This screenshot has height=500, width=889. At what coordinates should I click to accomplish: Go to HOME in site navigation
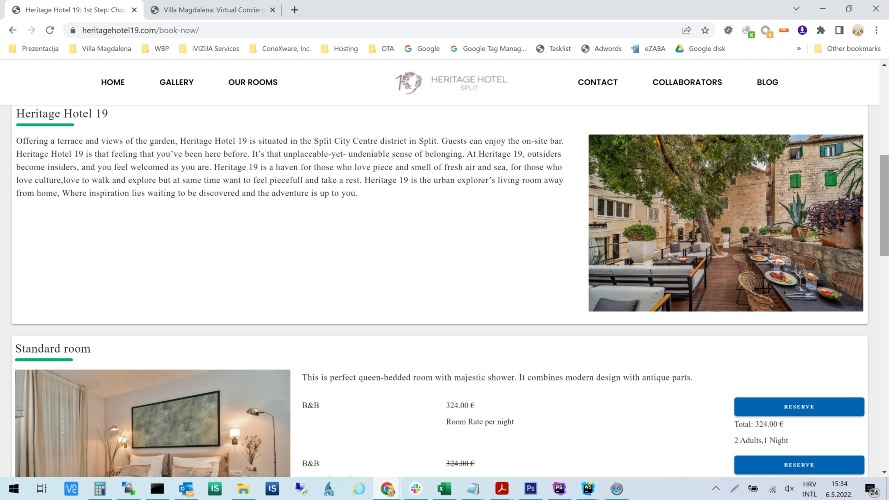tap(113, 82)
